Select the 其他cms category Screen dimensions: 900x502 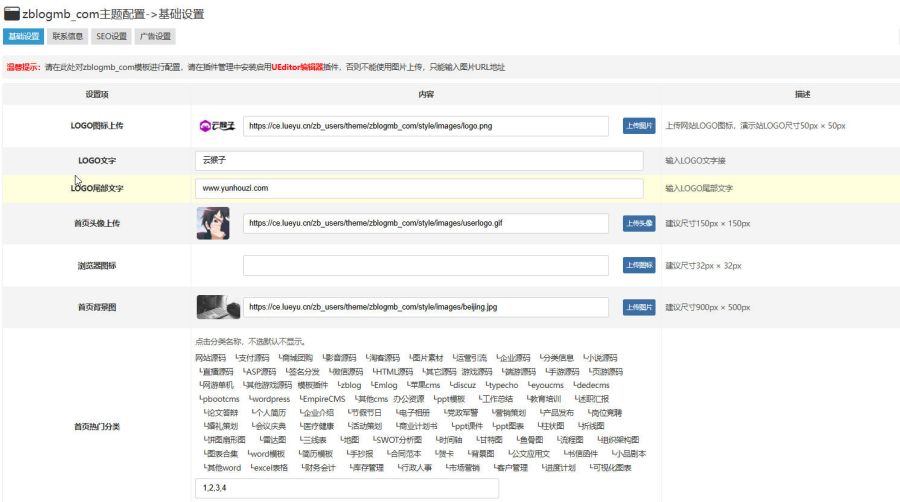[x=373, y=399]
